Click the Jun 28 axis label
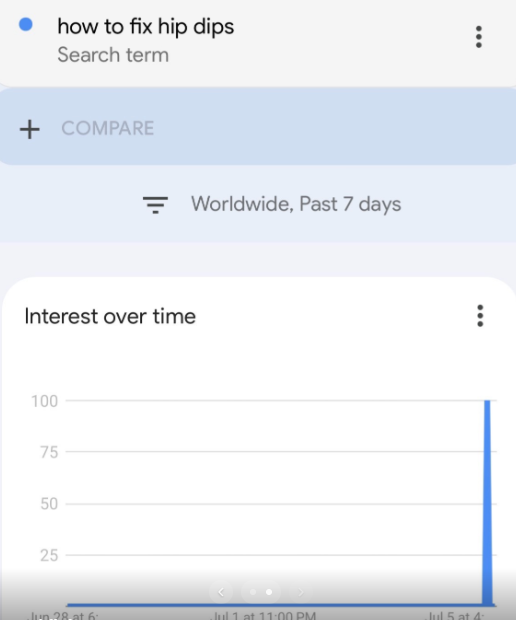The image size is (516, 620). pos(62,616)
